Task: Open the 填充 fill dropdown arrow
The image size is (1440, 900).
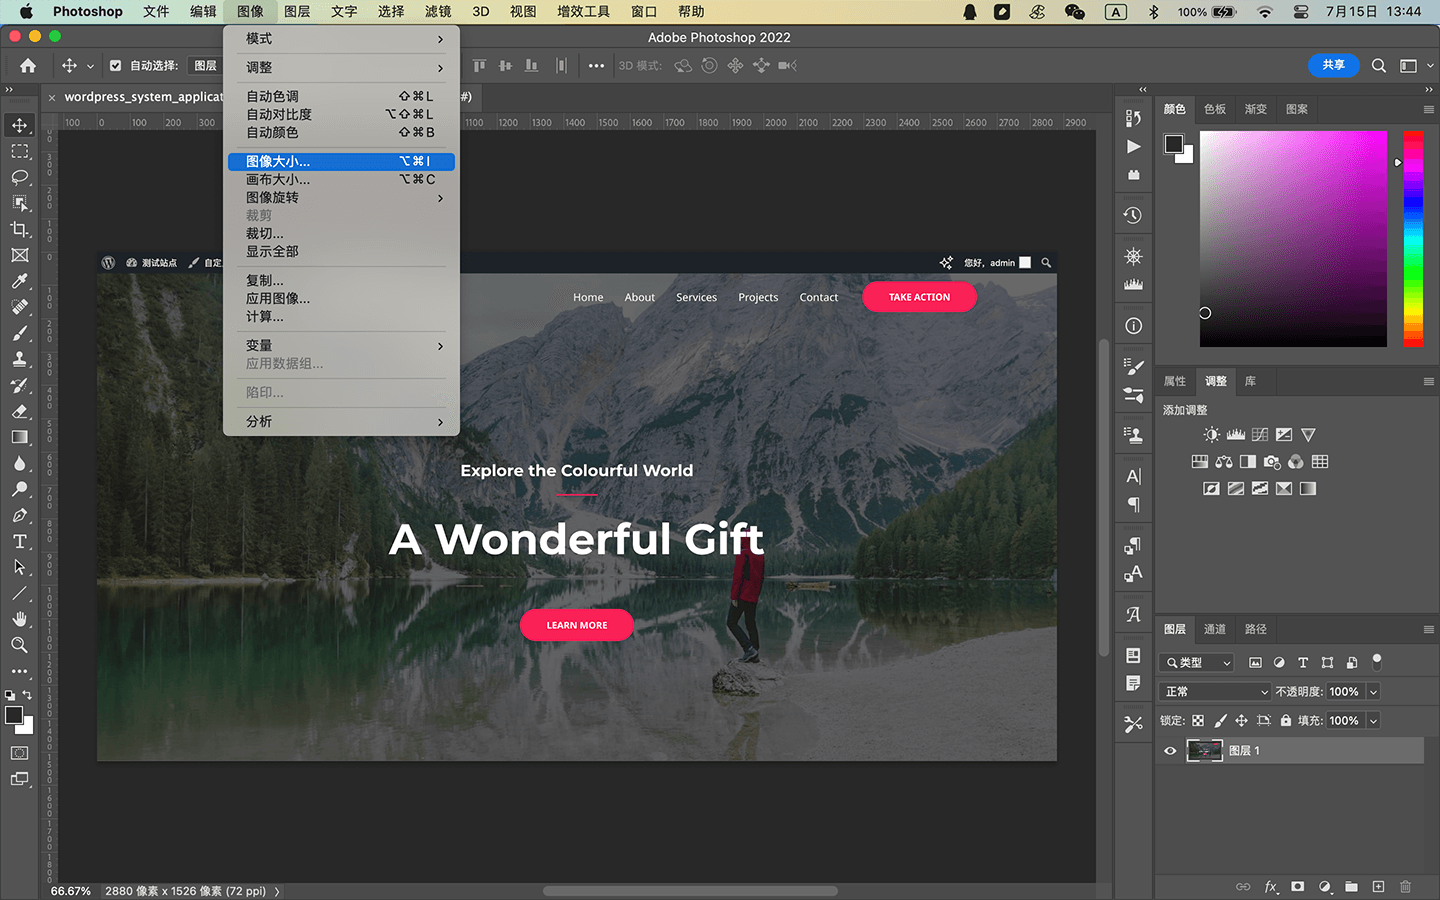Action: (x=1373, y=720)
